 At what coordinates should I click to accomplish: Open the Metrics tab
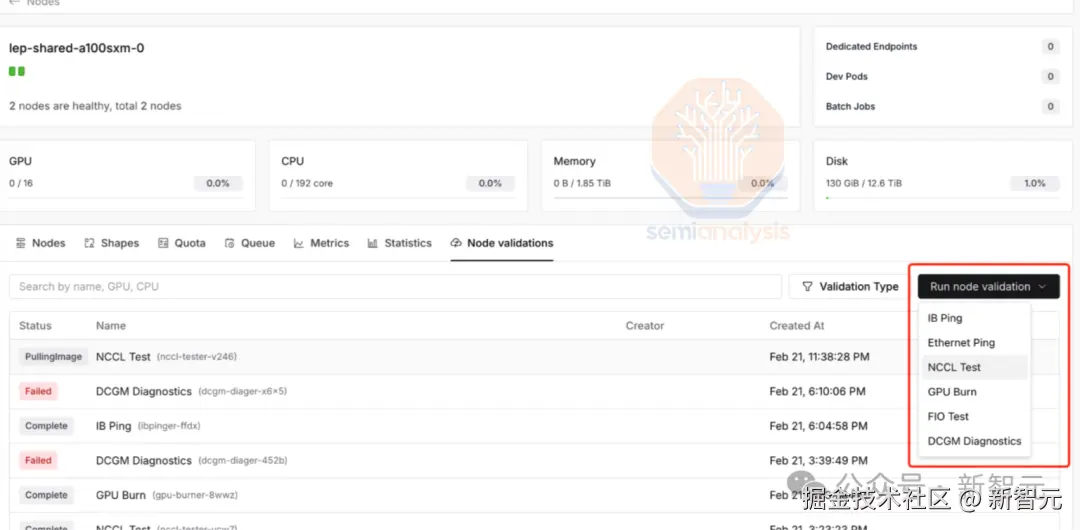point(321,243)
